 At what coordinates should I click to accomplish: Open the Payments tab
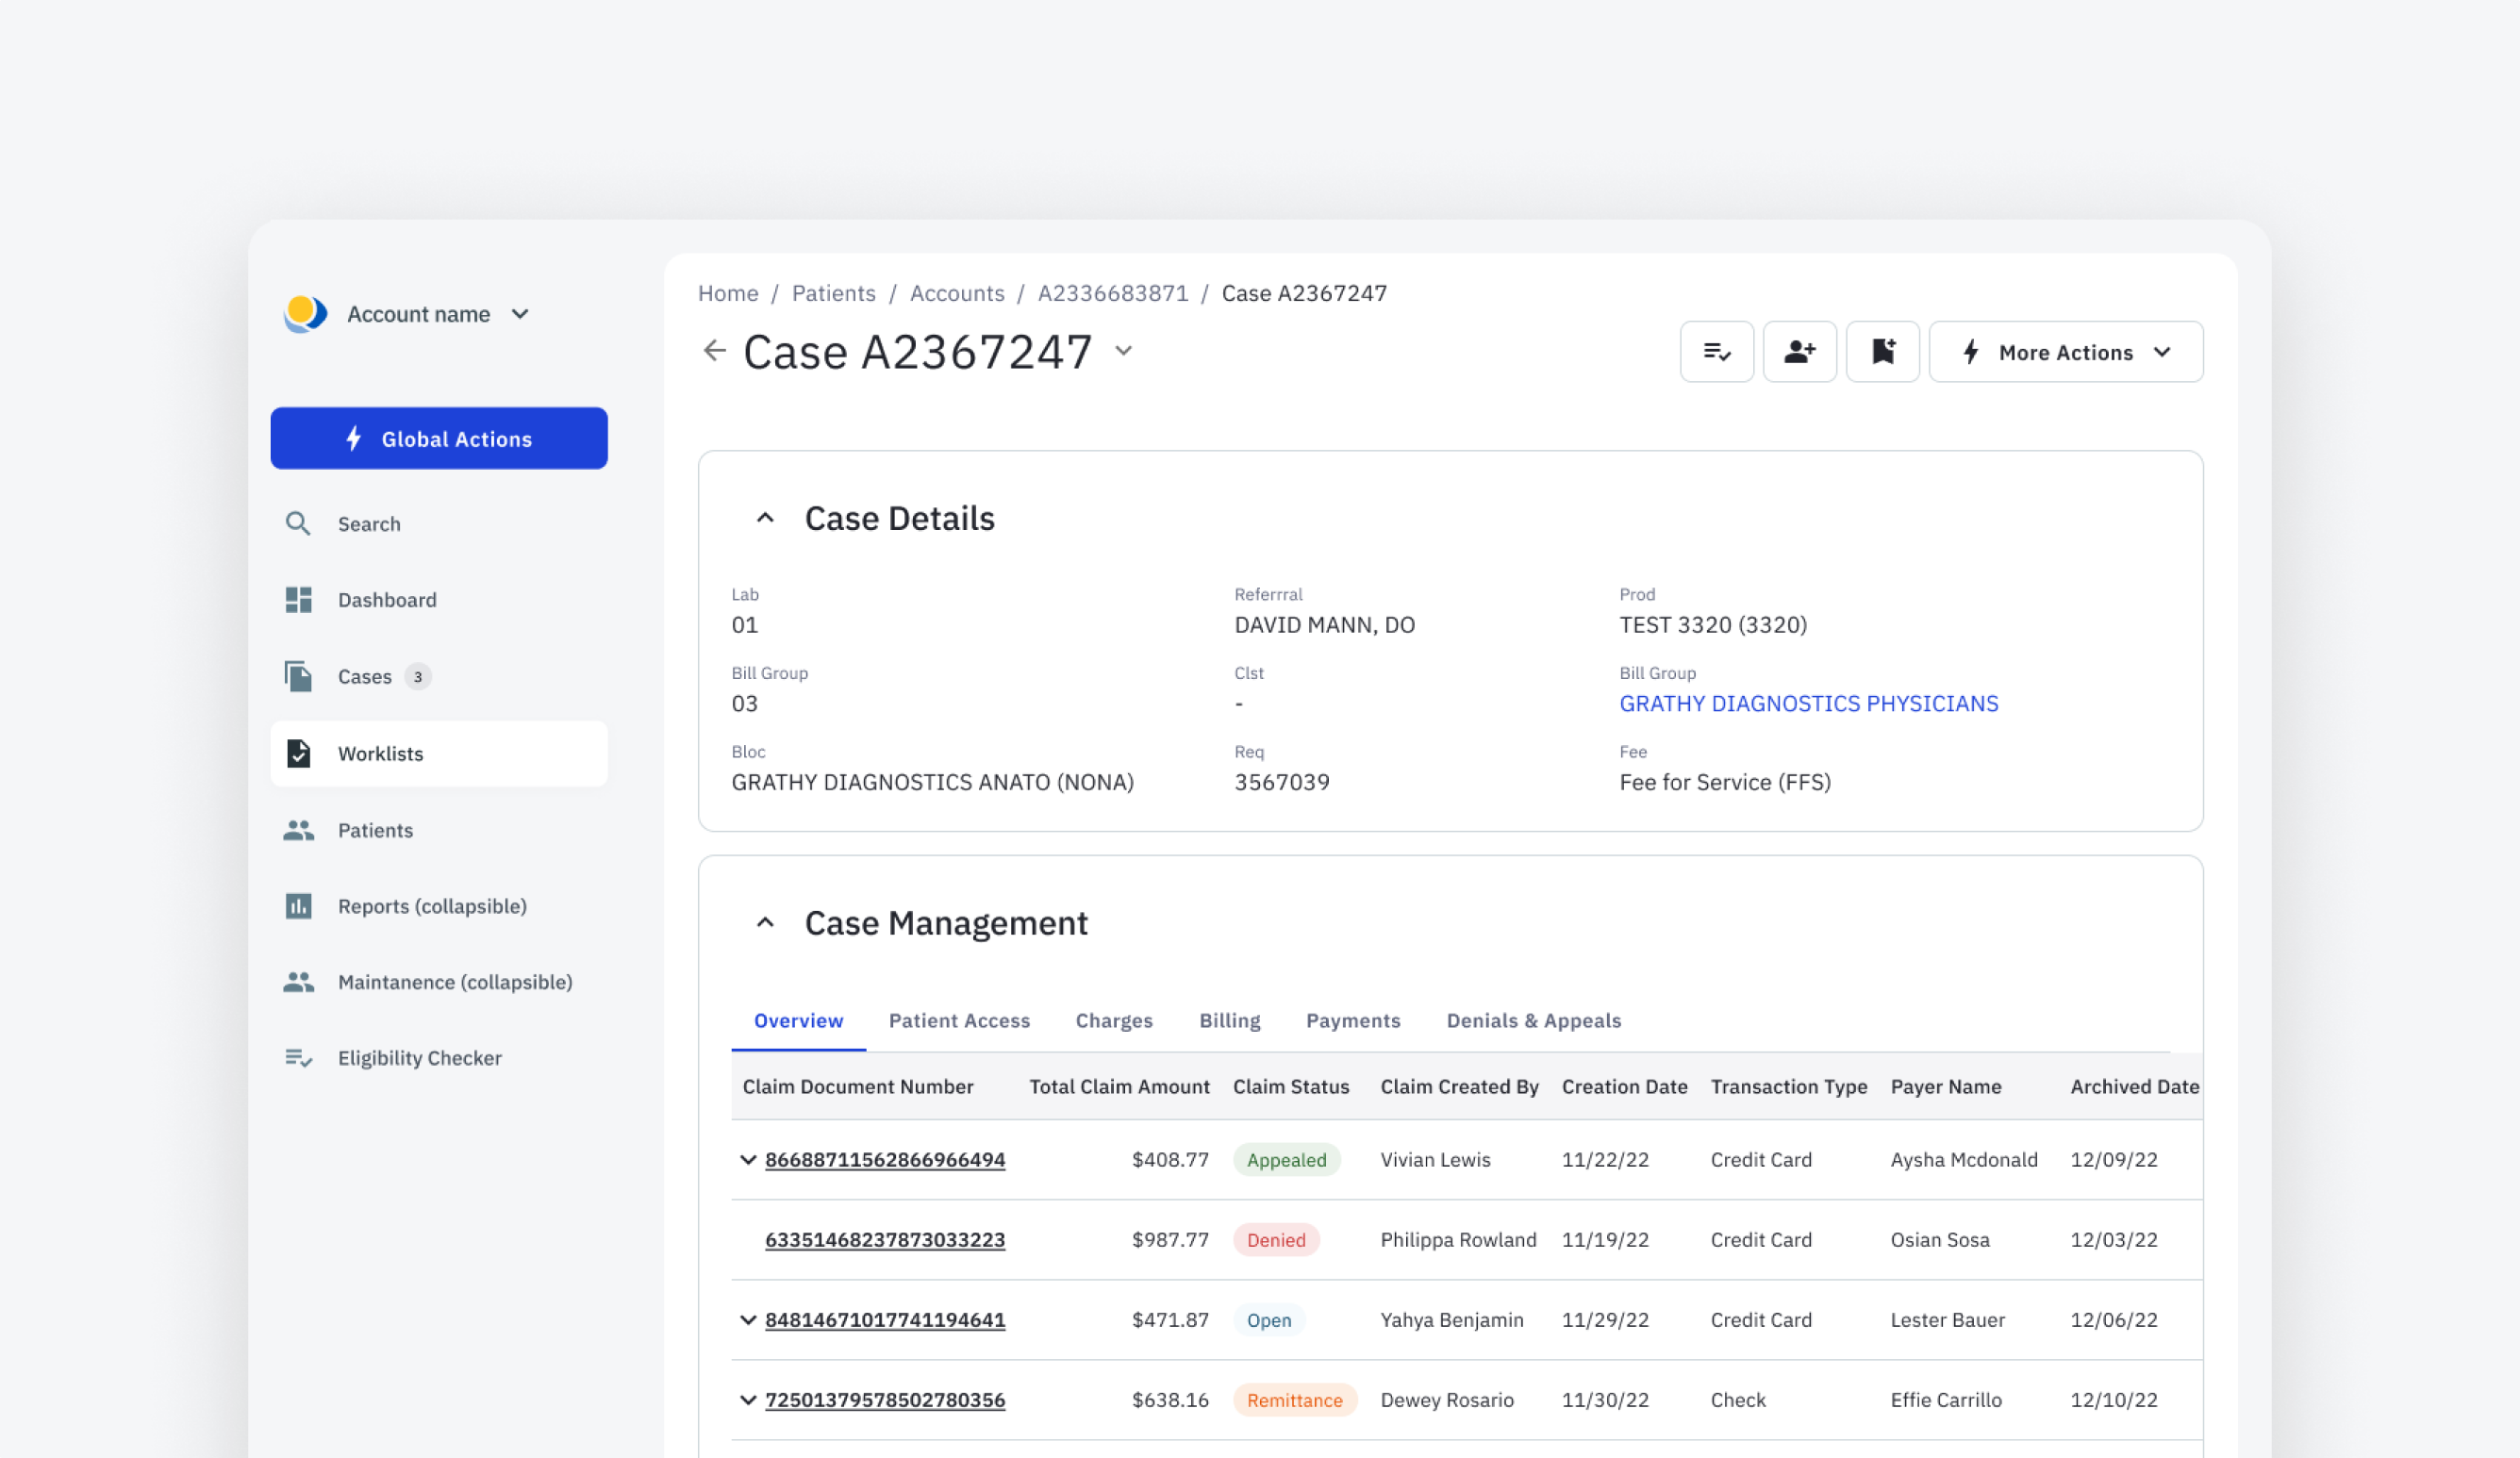tap(1352, 1020)
